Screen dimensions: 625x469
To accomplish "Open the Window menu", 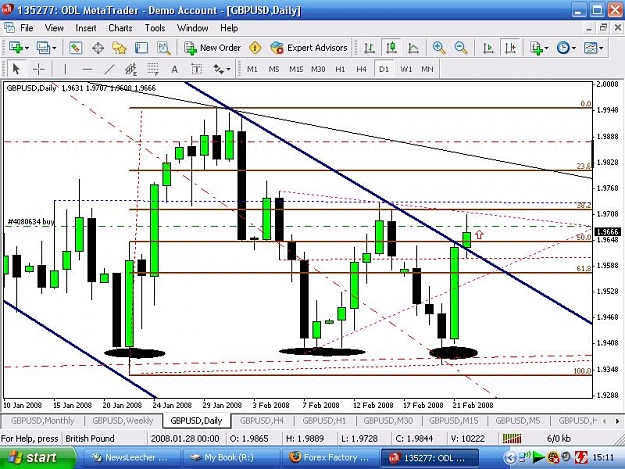I will (193, 28).
